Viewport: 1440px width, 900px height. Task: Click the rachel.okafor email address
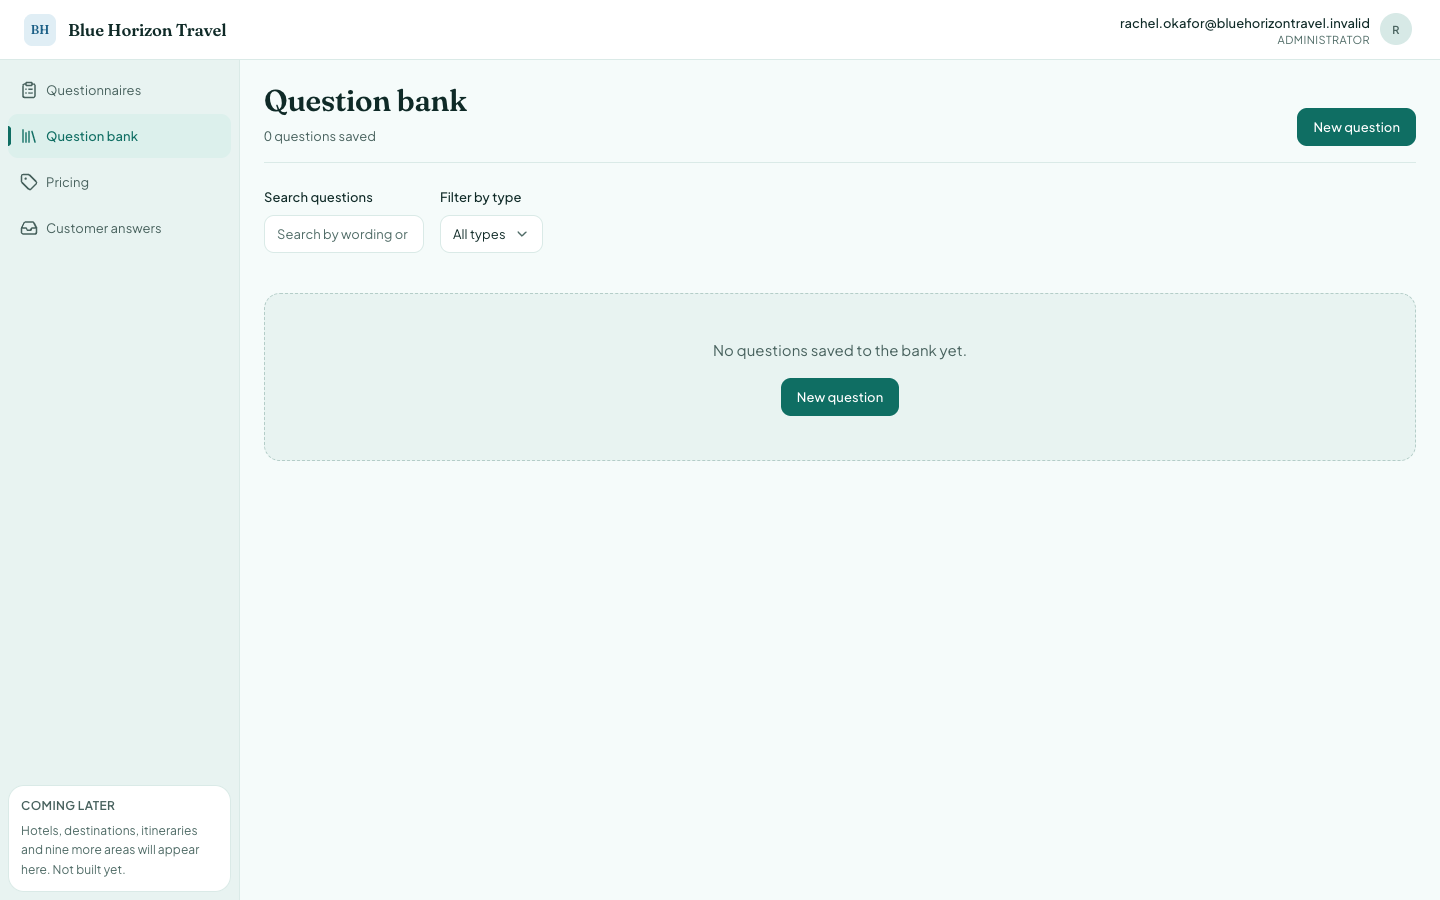[1245, 23]
